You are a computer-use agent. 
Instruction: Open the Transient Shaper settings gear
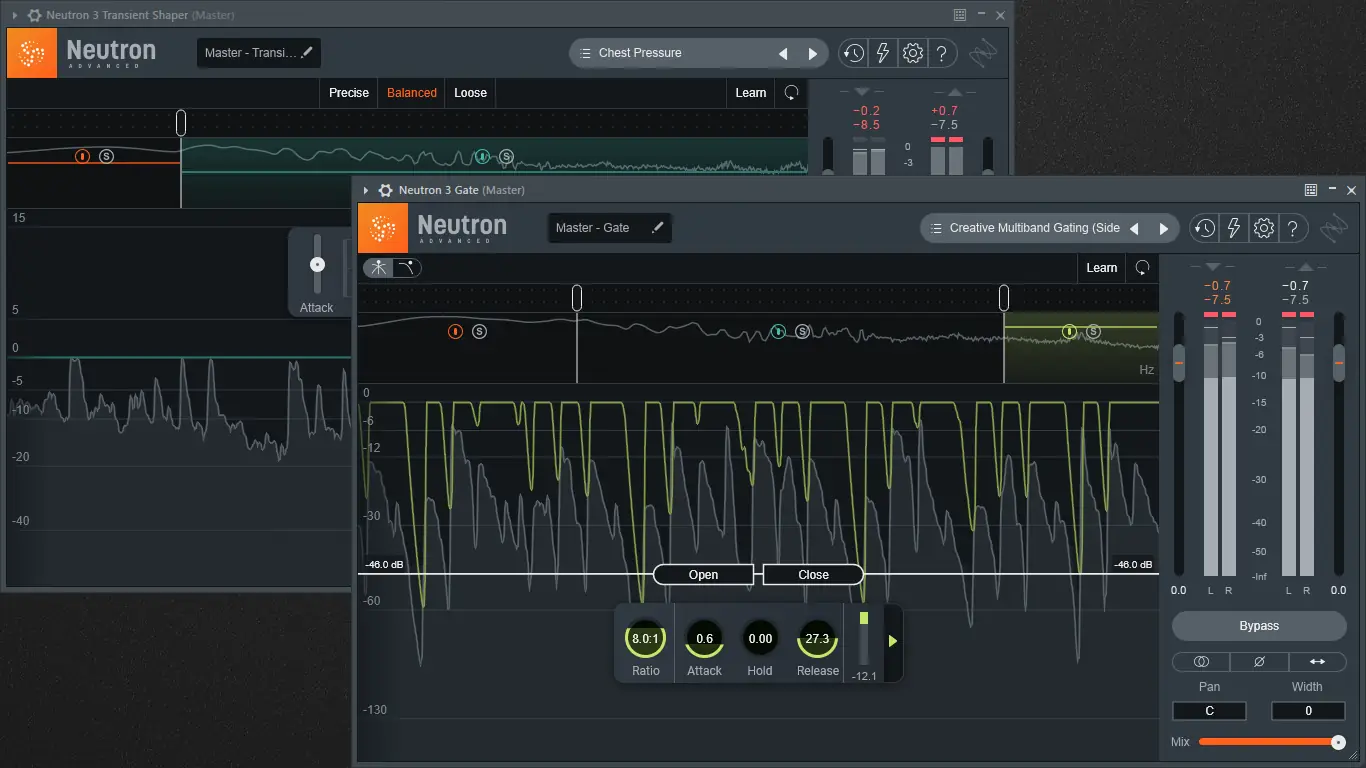coord(913,53)
